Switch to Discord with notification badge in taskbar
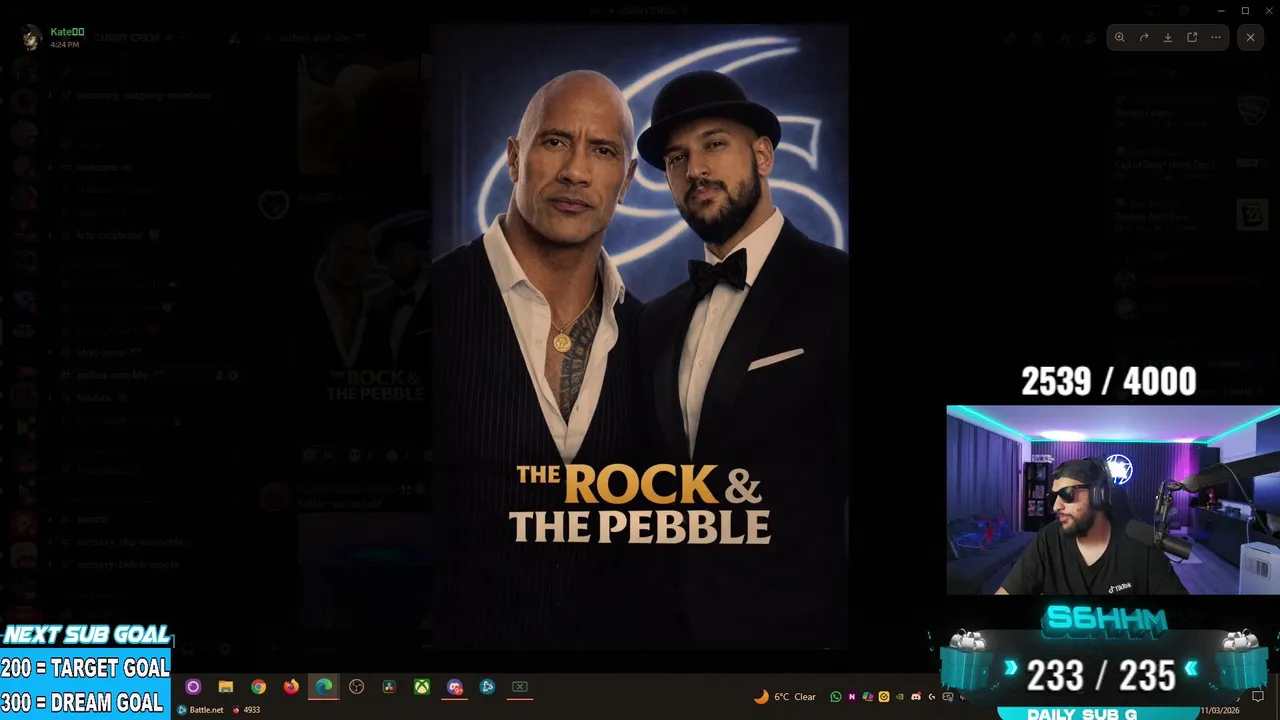Viewport: 1280px width, 720px height. [x=455, y=687]
